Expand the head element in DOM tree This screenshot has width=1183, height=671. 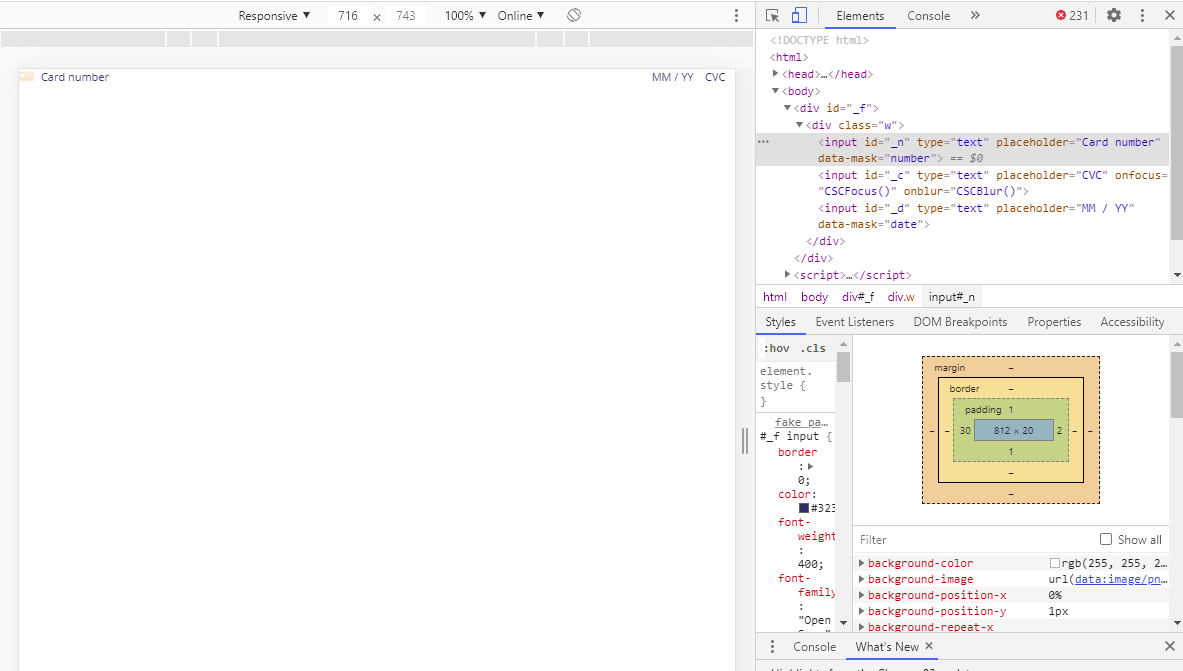pos(776,74)
